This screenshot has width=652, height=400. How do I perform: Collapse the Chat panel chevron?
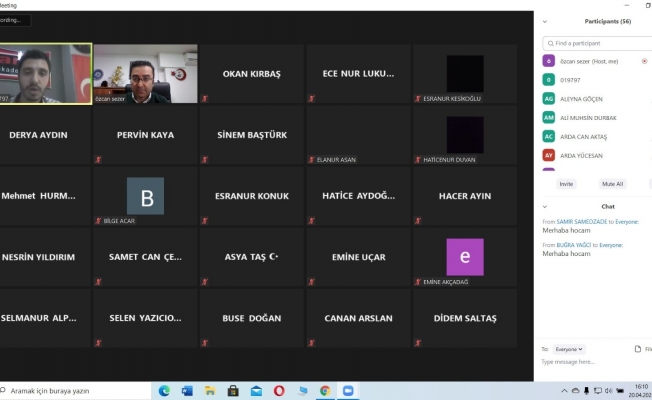(545, 206)
